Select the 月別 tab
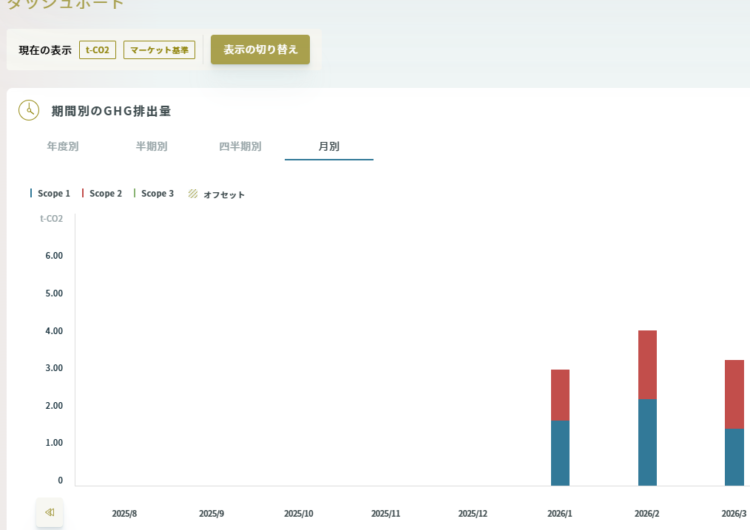 pos(329,146)
